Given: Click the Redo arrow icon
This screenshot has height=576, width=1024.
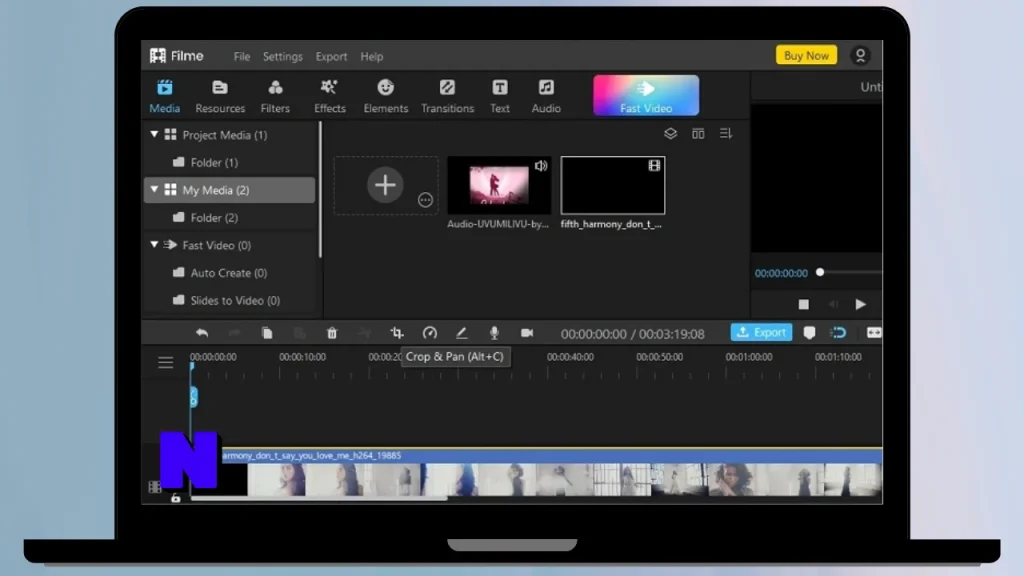Looking at the screenshot, I should pyautogui.click(x=234, y=333).
